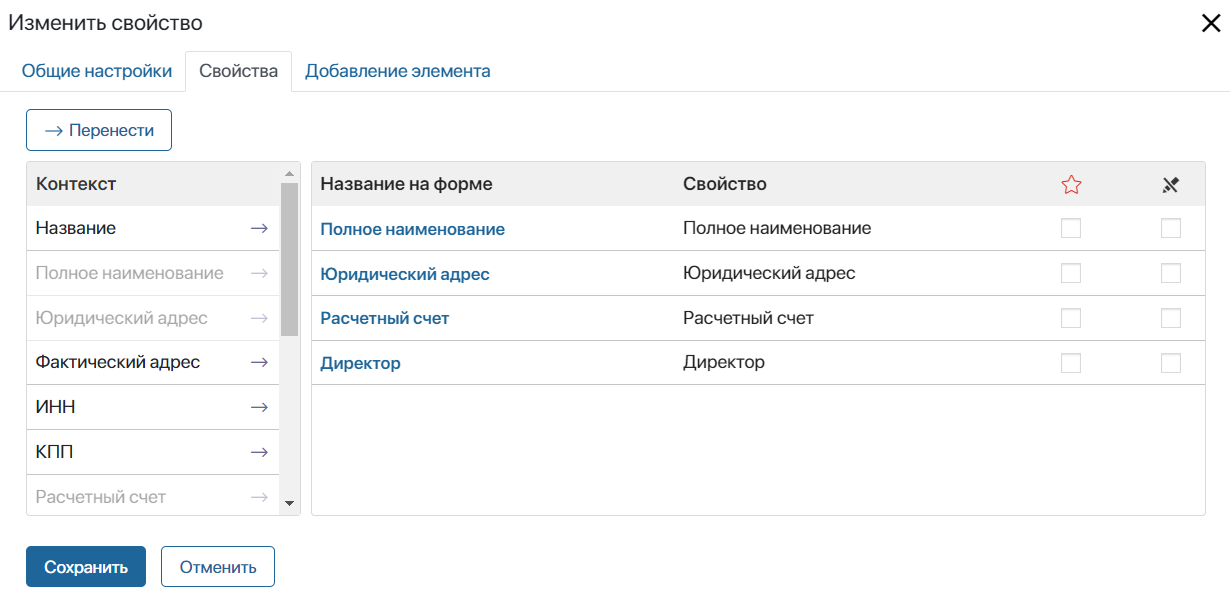Click Юридический адрес in the Свойство column
The height and width of the screenshot is (593, 1230).
769,273
